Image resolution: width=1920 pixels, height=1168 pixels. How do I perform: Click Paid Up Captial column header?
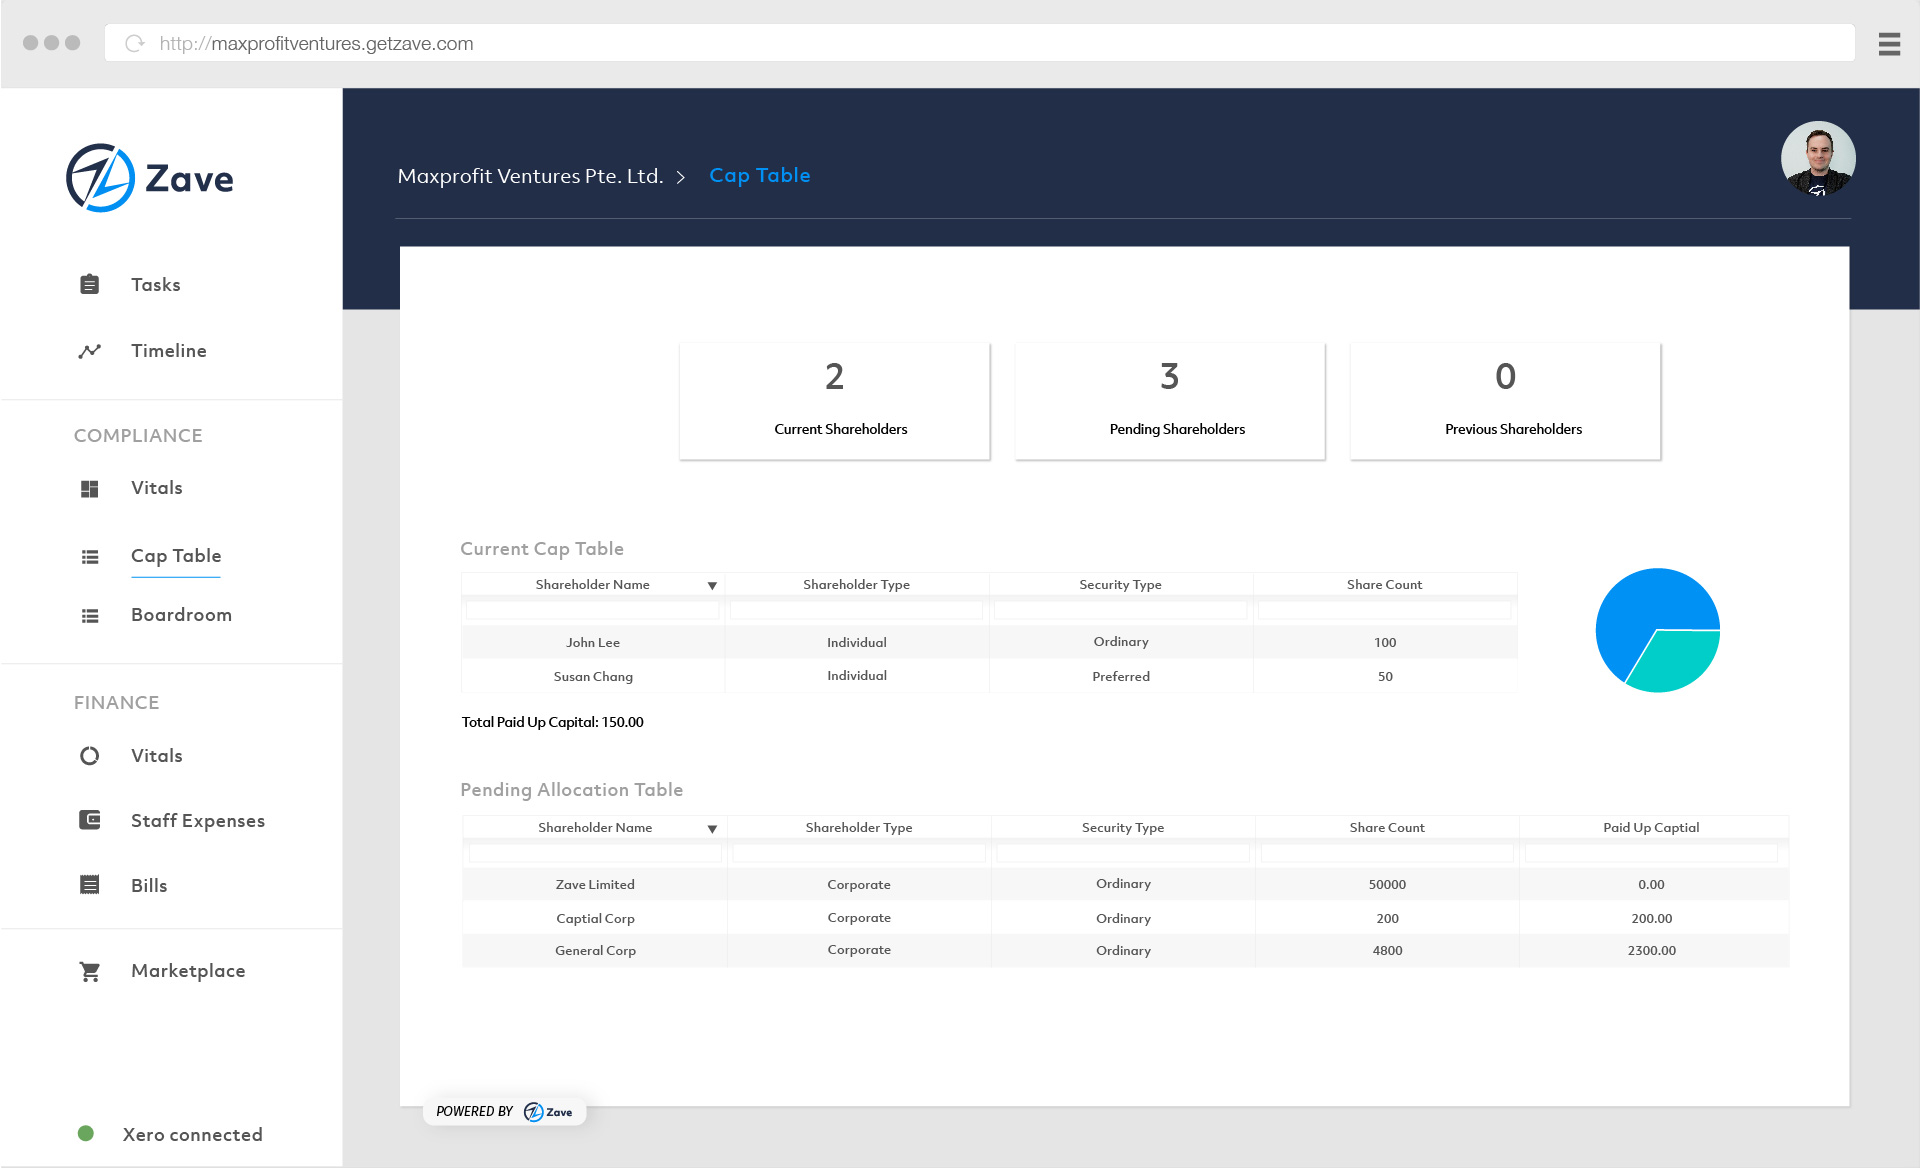point(1651,828)
